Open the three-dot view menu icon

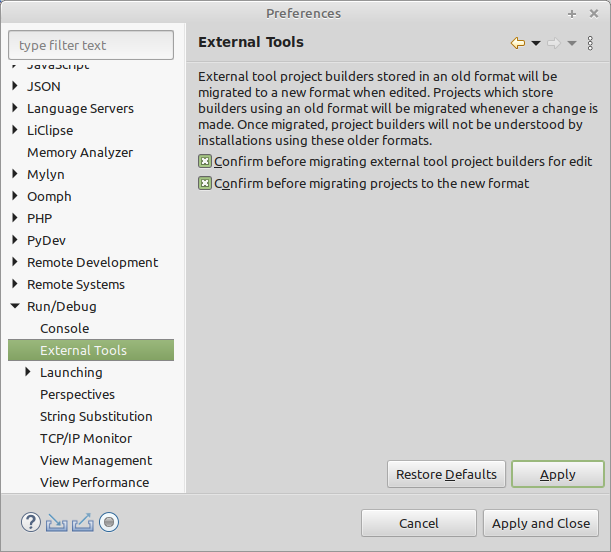pos(590,43)
